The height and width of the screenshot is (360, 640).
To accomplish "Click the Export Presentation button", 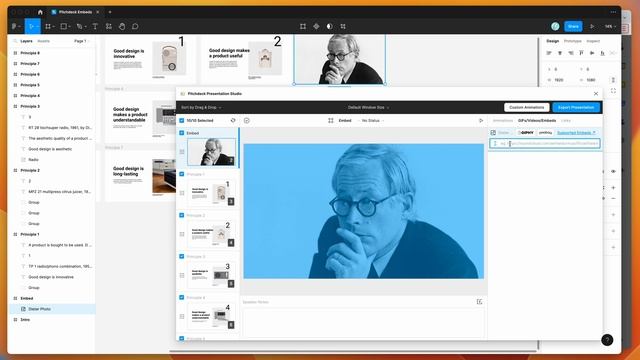I will point(576,107).
